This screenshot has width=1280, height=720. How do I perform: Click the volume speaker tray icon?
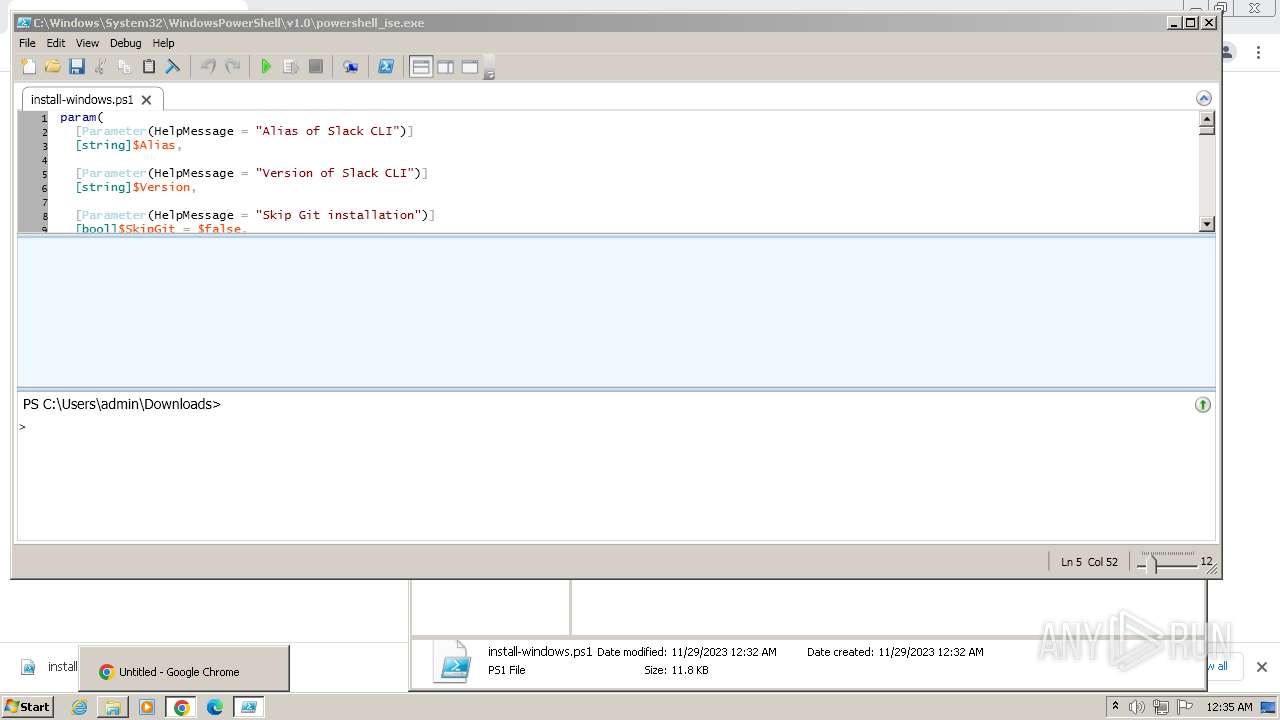click(1137, 707)
